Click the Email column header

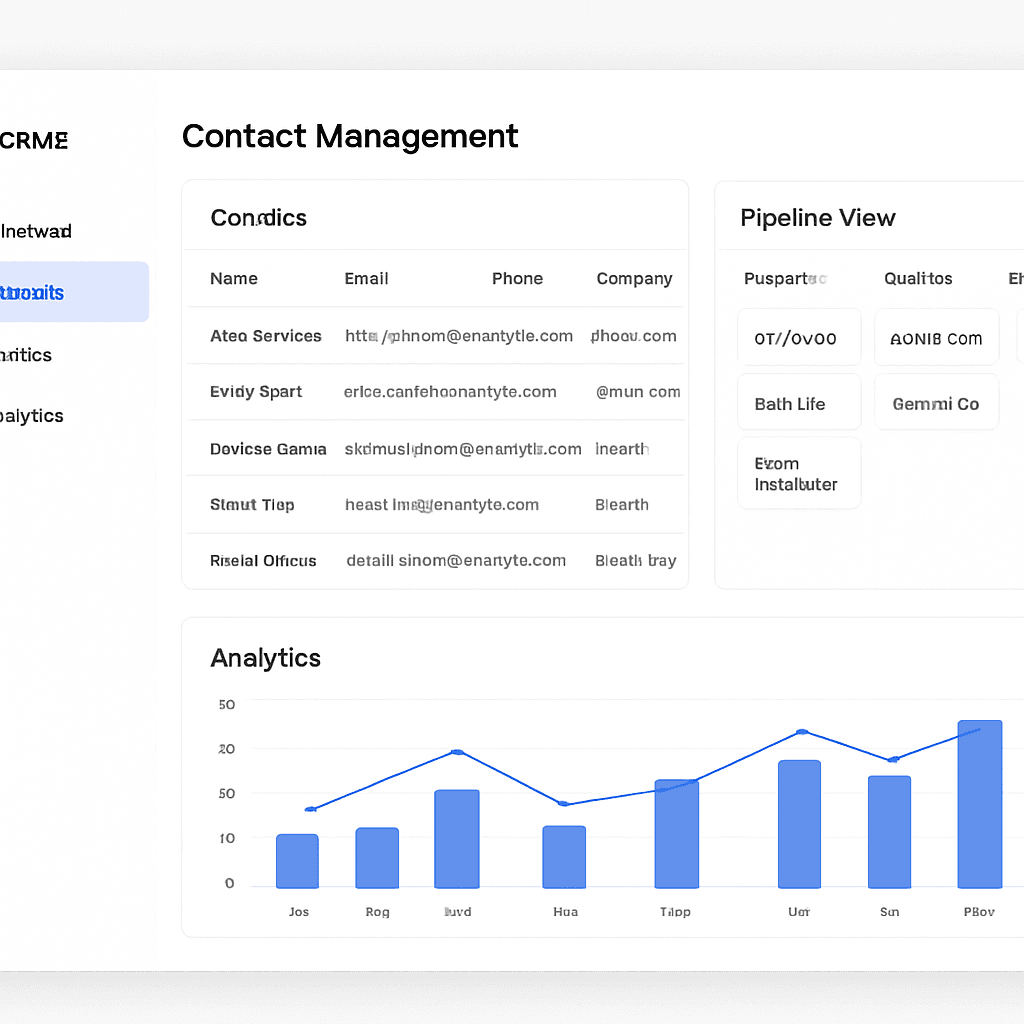[366, 278]
